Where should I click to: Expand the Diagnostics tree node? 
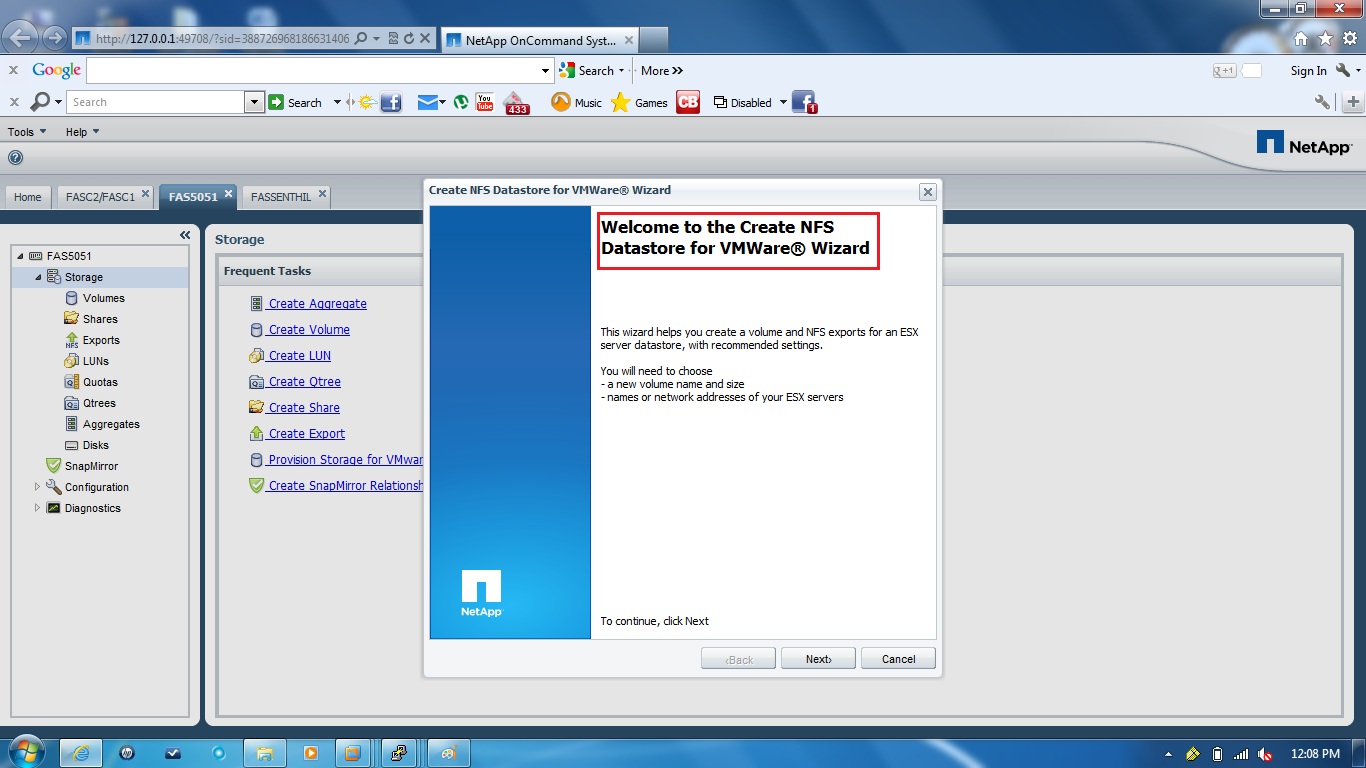(38, 508)
